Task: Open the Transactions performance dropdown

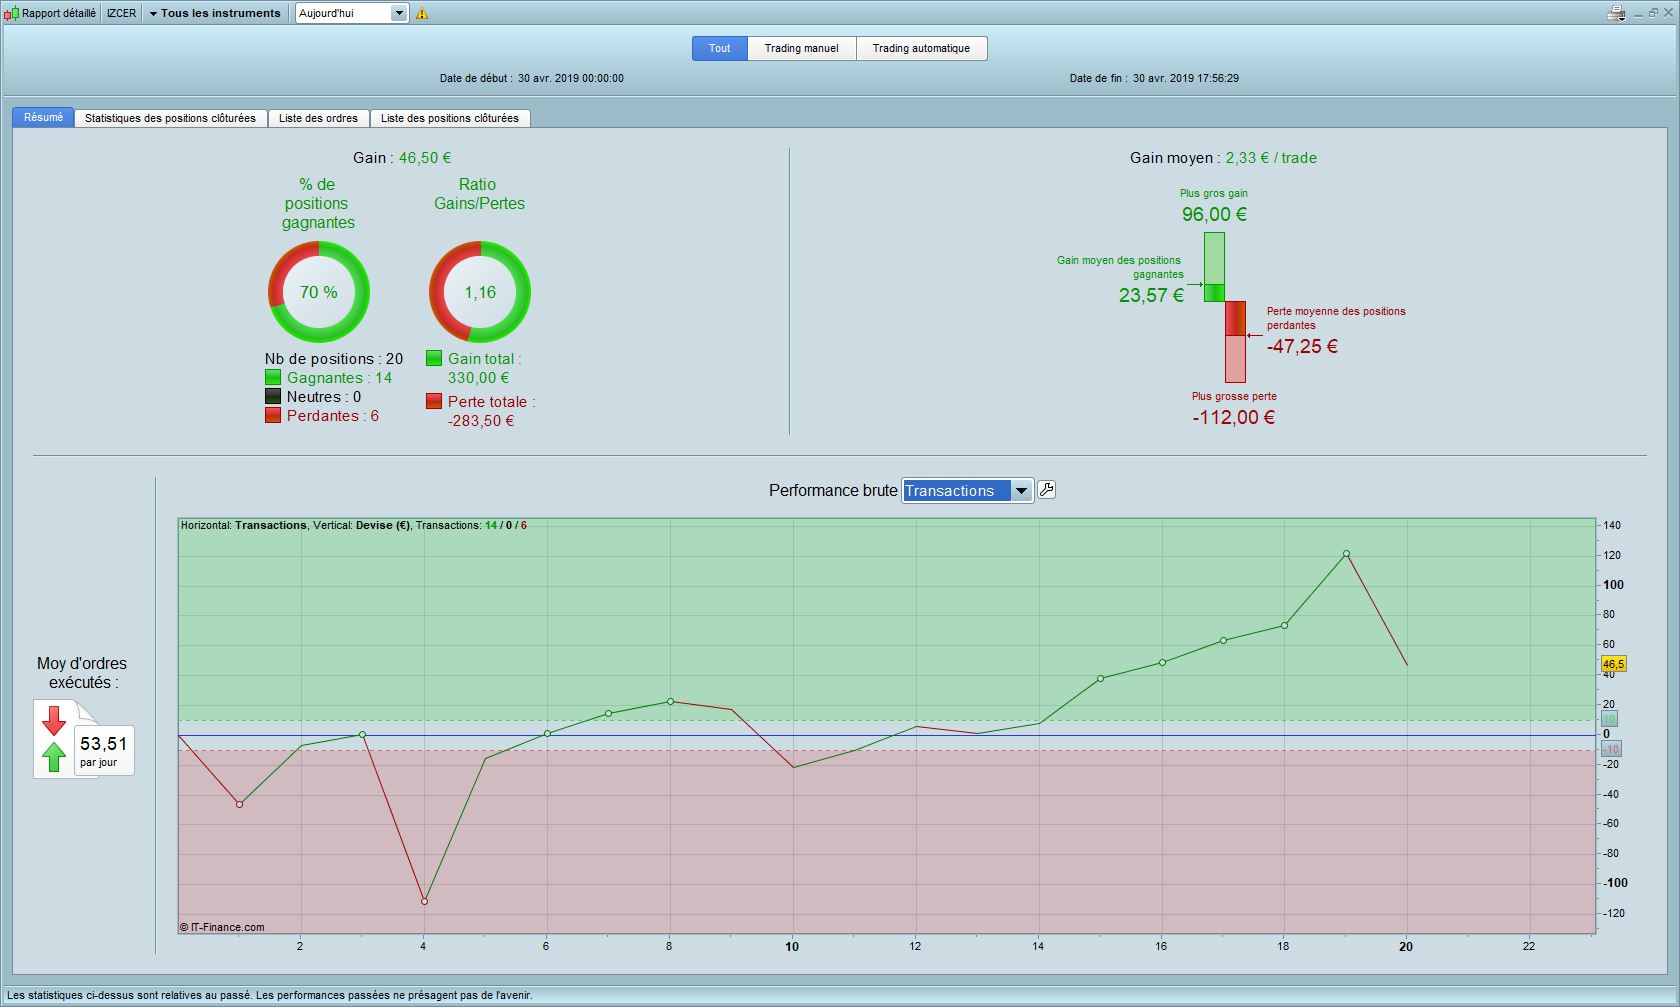Action: click(x=967, y=490)
